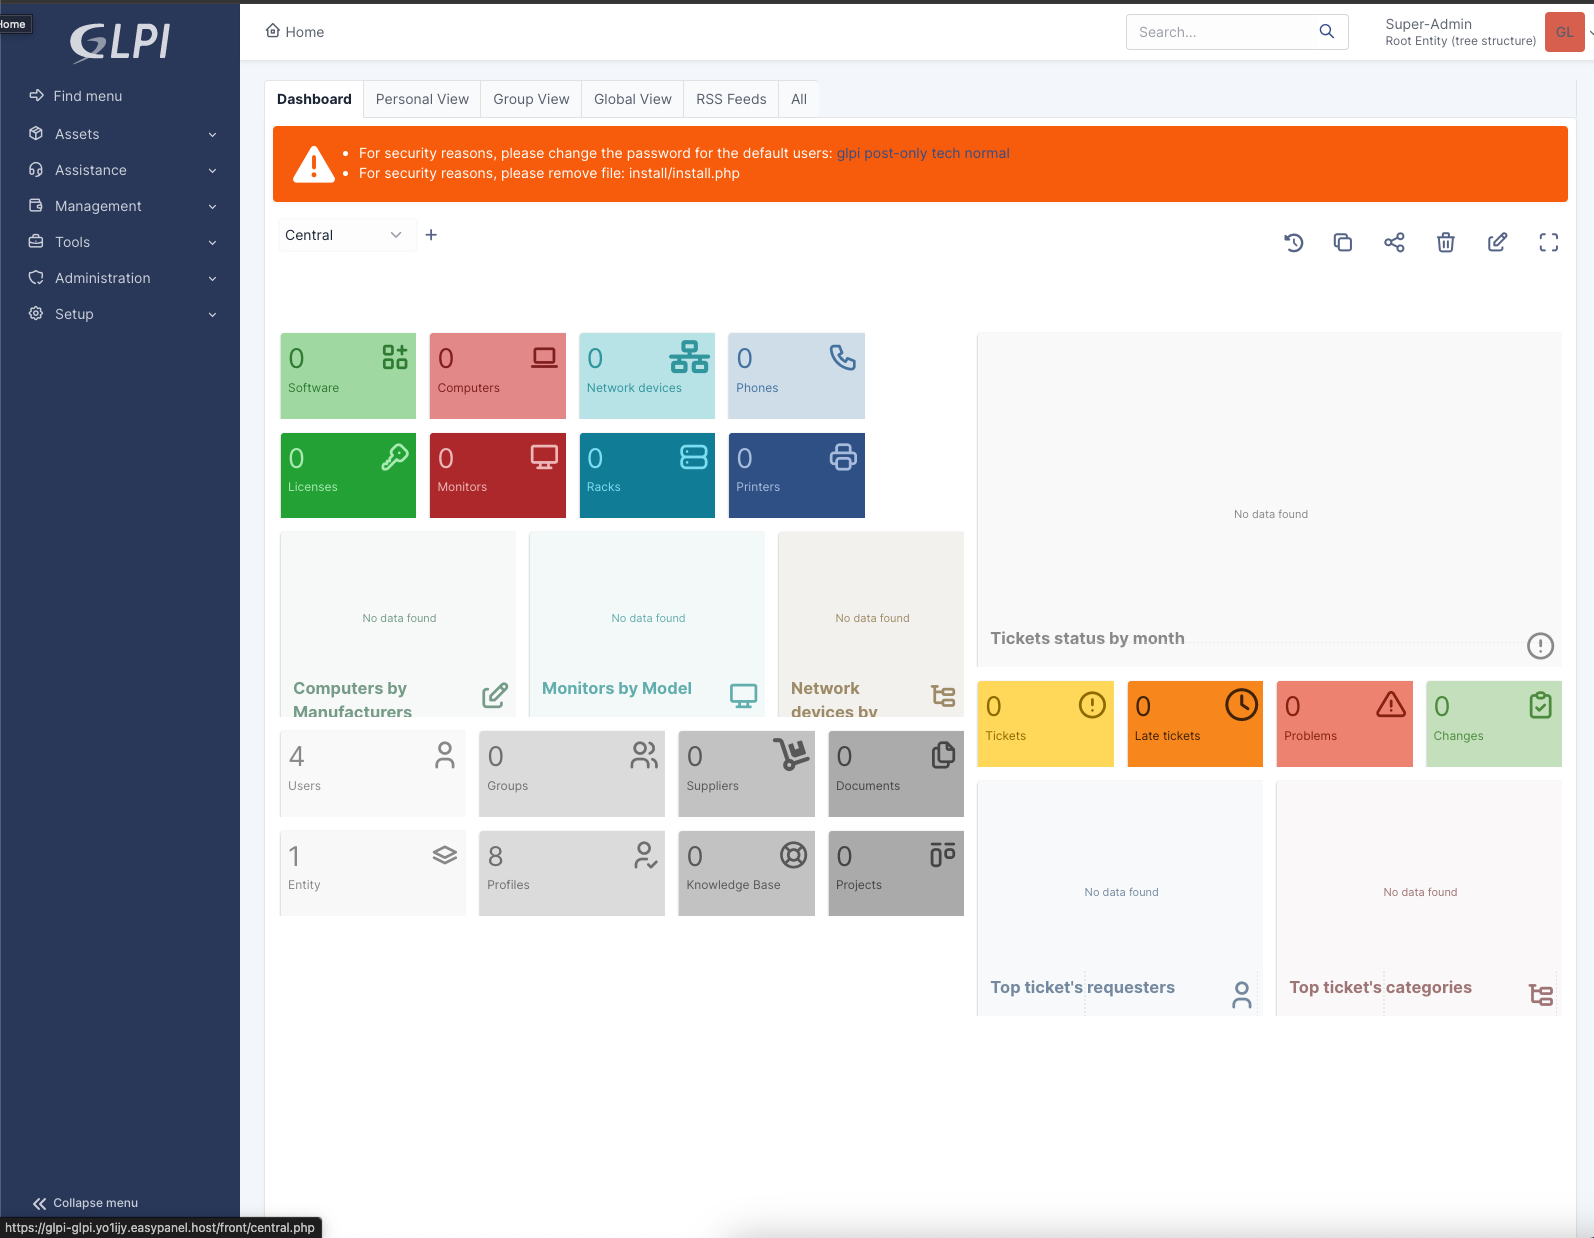Open the Central dashboard dropdown
Screen dimensions: 1594x1238
point(343,235)
